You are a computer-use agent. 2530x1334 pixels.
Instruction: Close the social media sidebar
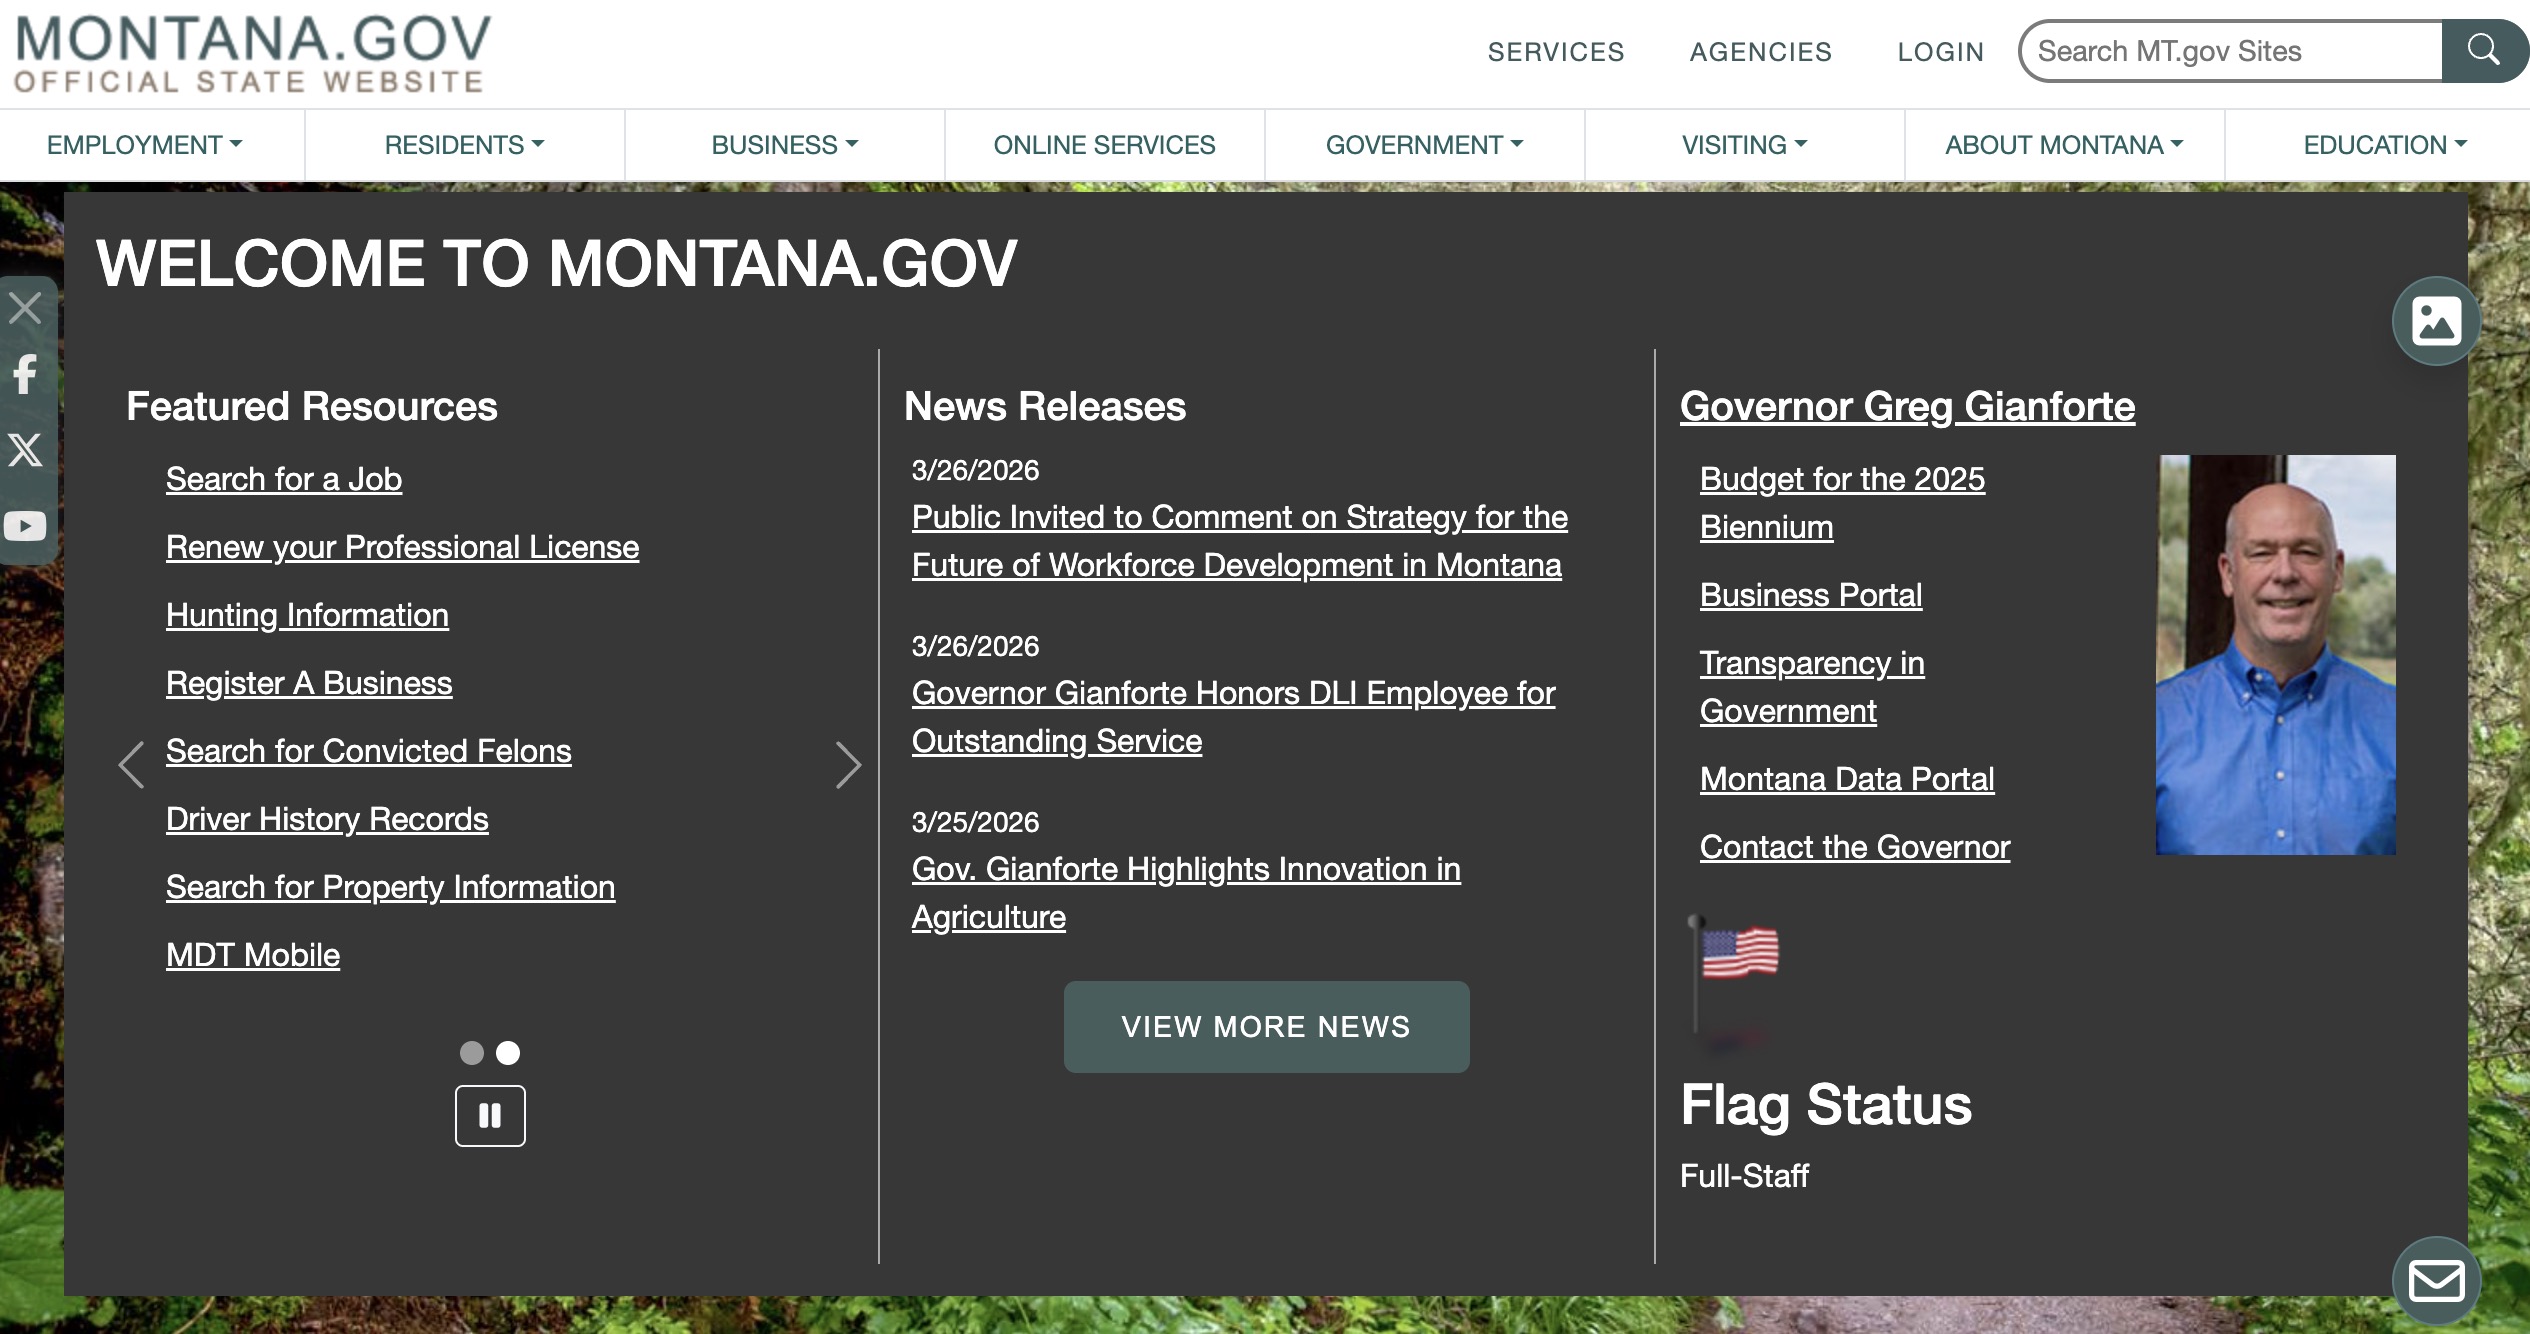[x=25, y=307]
